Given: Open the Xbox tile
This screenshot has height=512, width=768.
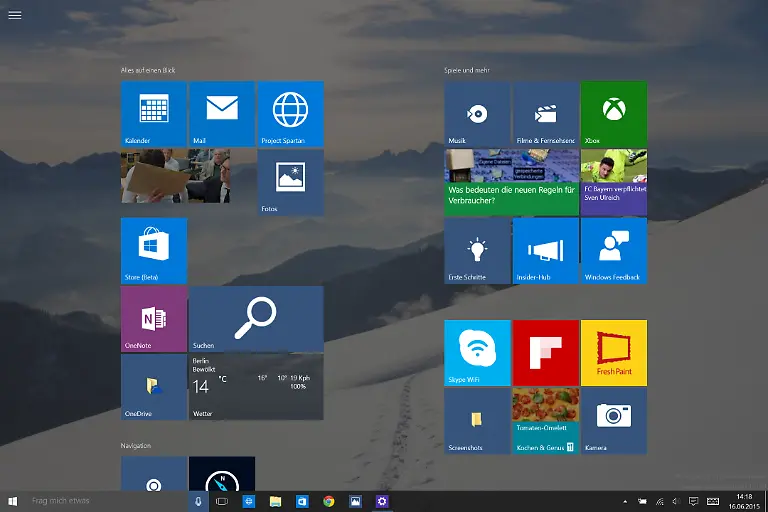Looking at the screenshot, I should tap(613, 114).
